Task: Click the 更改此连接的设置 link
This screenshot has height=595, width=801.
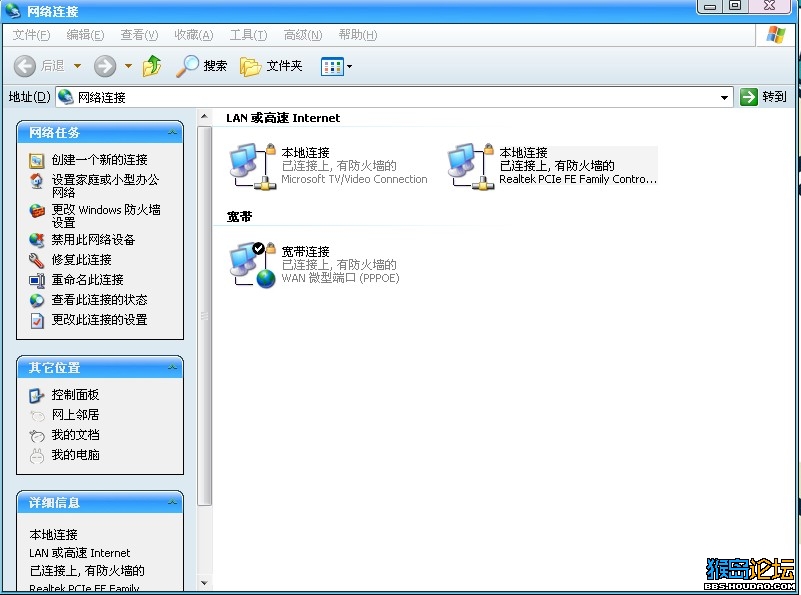Action: click(x=100, y=320)
